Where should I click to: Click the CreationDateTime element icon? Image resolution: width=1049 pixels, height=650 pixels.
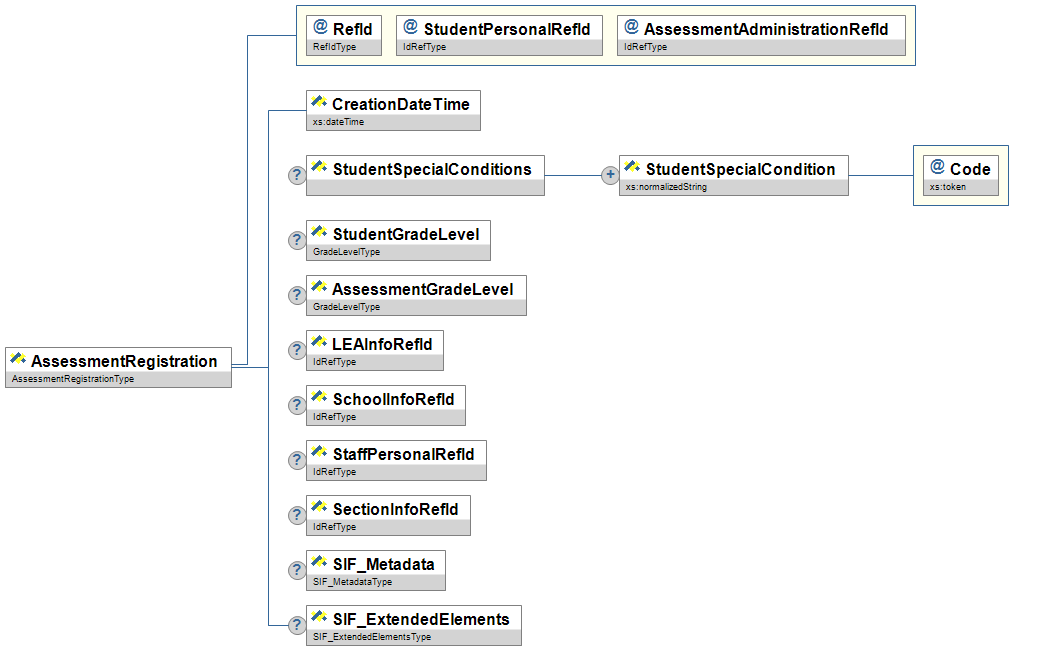click(x=320, y=103)
